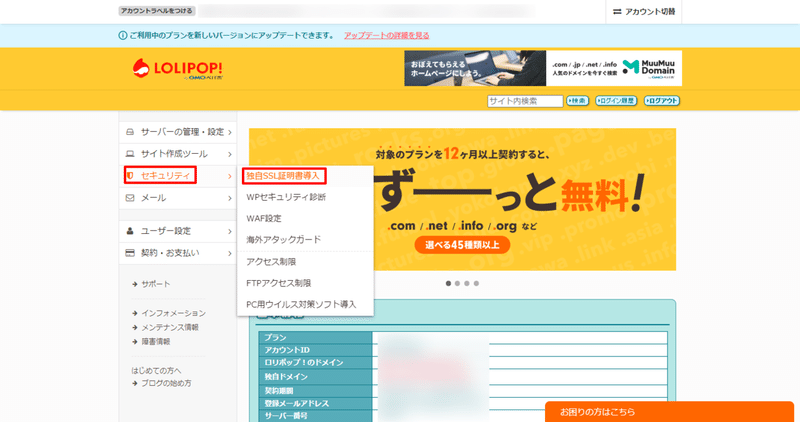800x422 pixels.
Task: Select fourth carousel dot
Action: click(x=476, y=283)
